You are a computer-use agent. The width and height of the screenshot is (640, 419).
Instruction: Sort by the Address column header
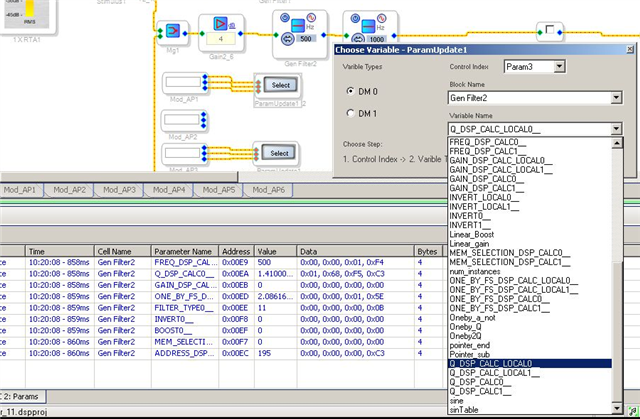236,251
